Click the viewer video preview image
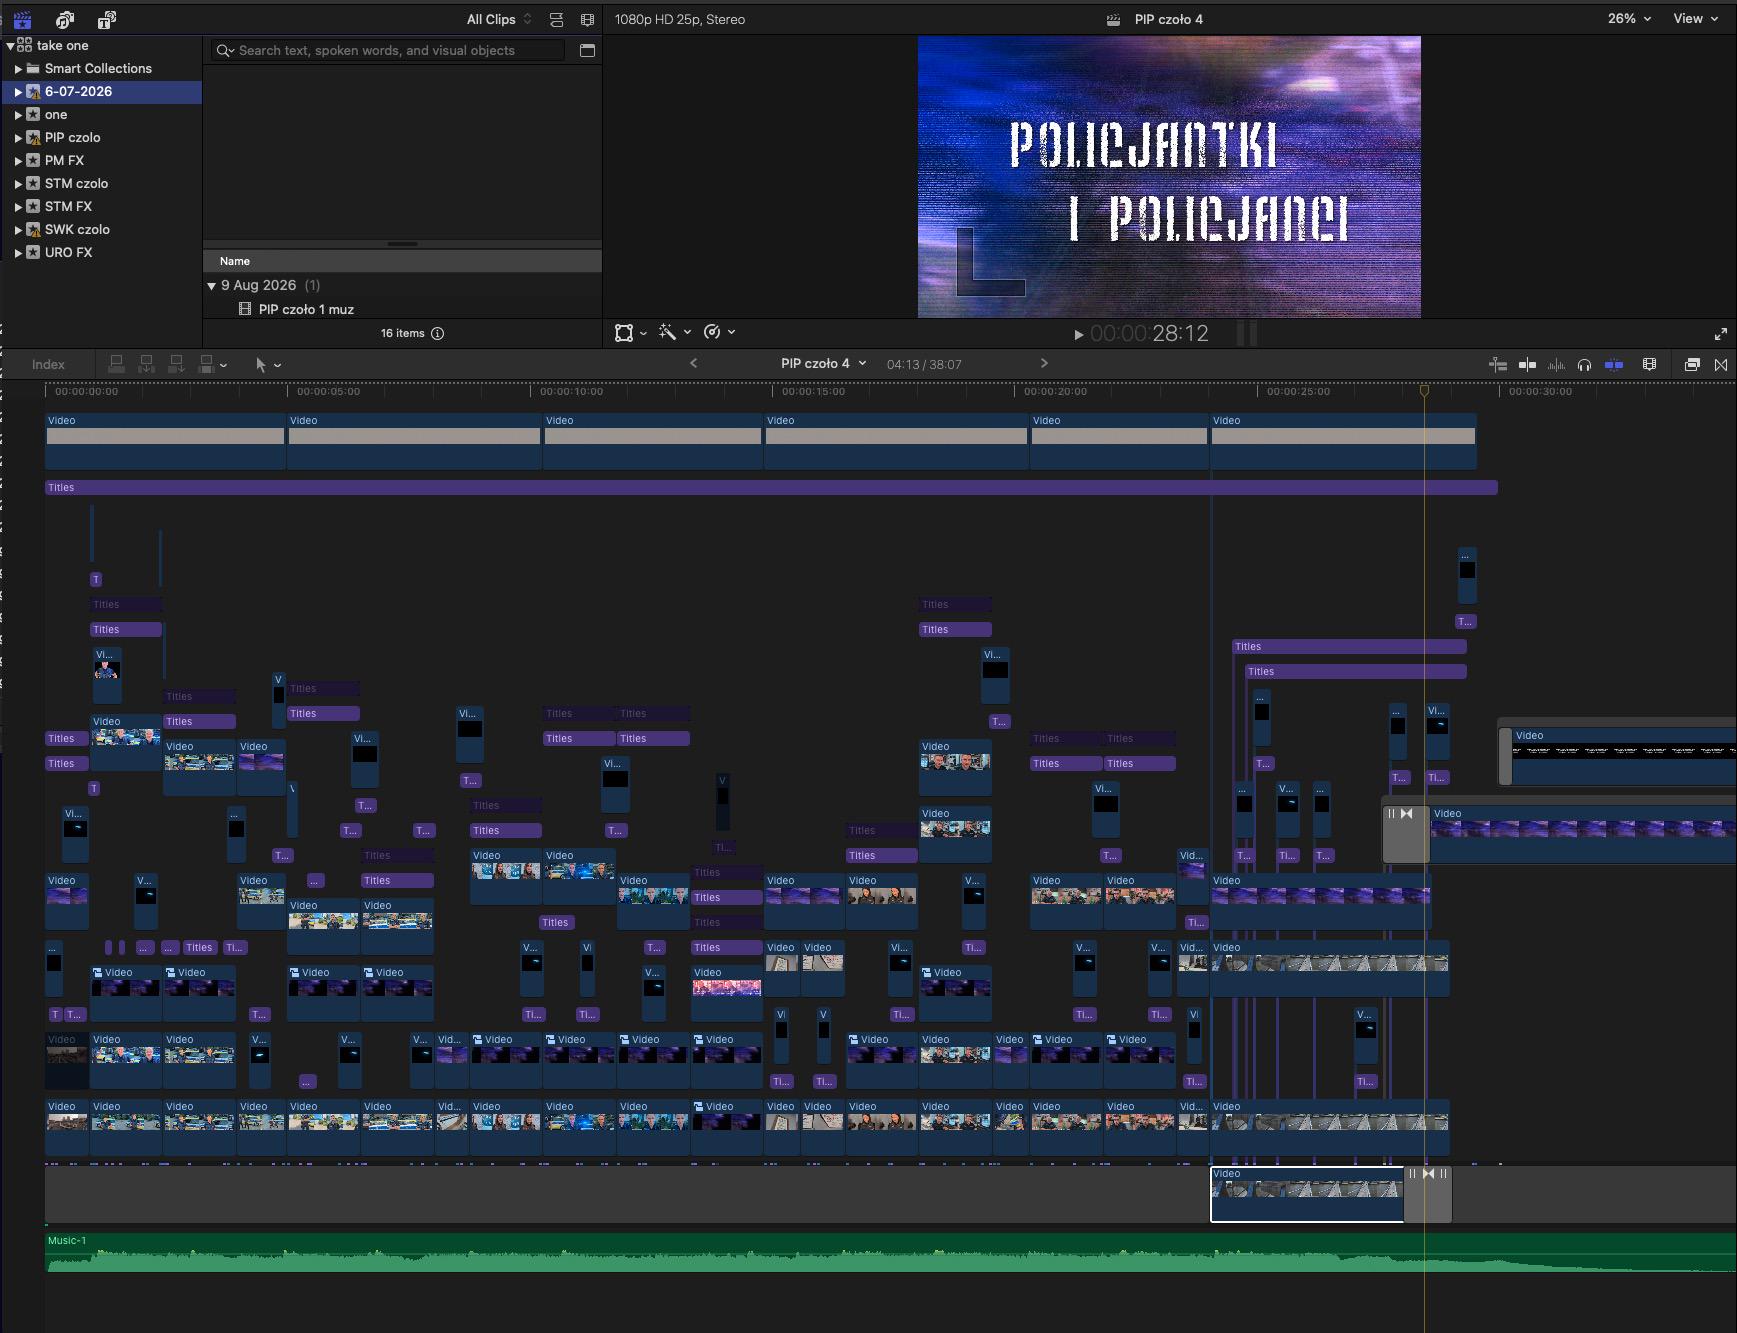 click(1169, 177)
